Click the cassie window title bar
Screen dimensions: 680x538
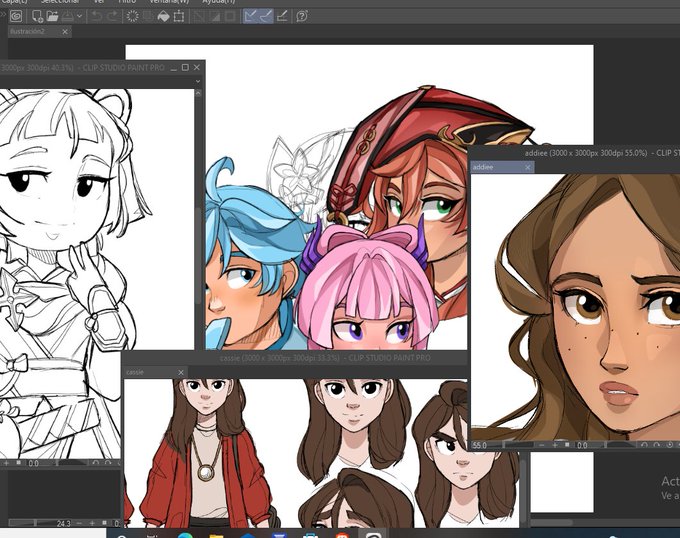point(295,358)
